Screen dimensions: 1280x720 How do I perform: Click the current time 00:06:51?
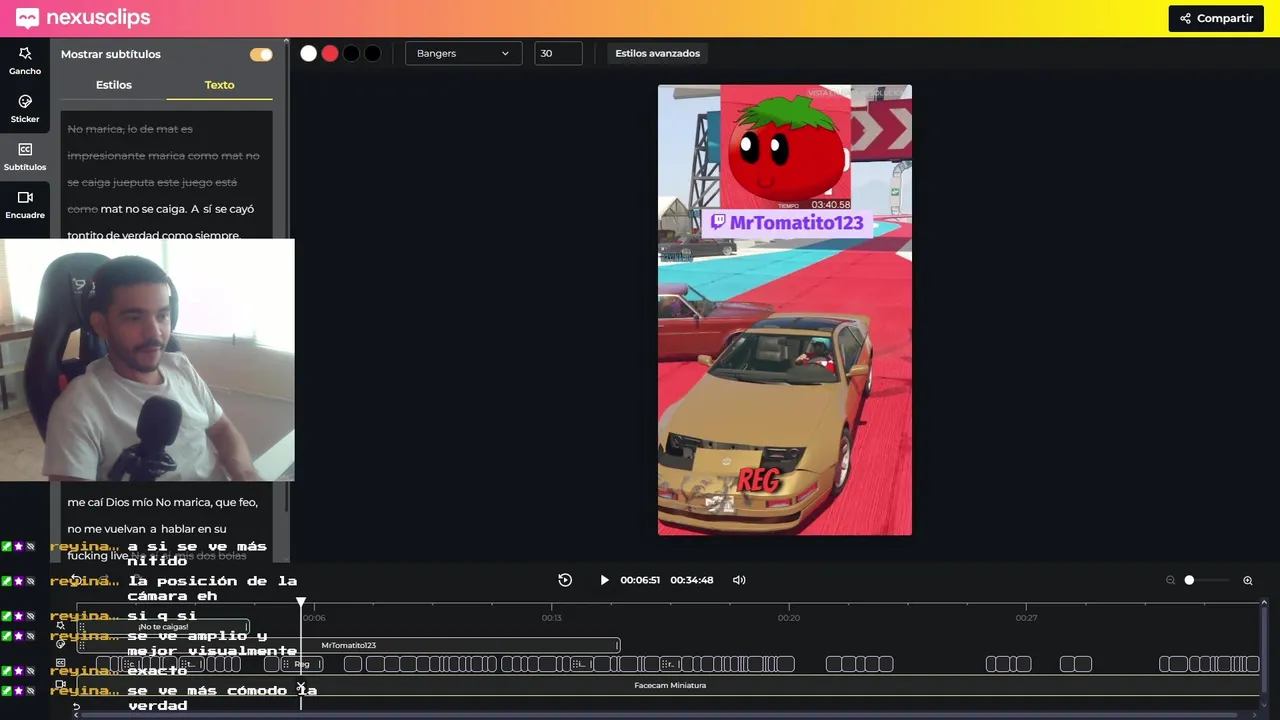pos(640,580)
